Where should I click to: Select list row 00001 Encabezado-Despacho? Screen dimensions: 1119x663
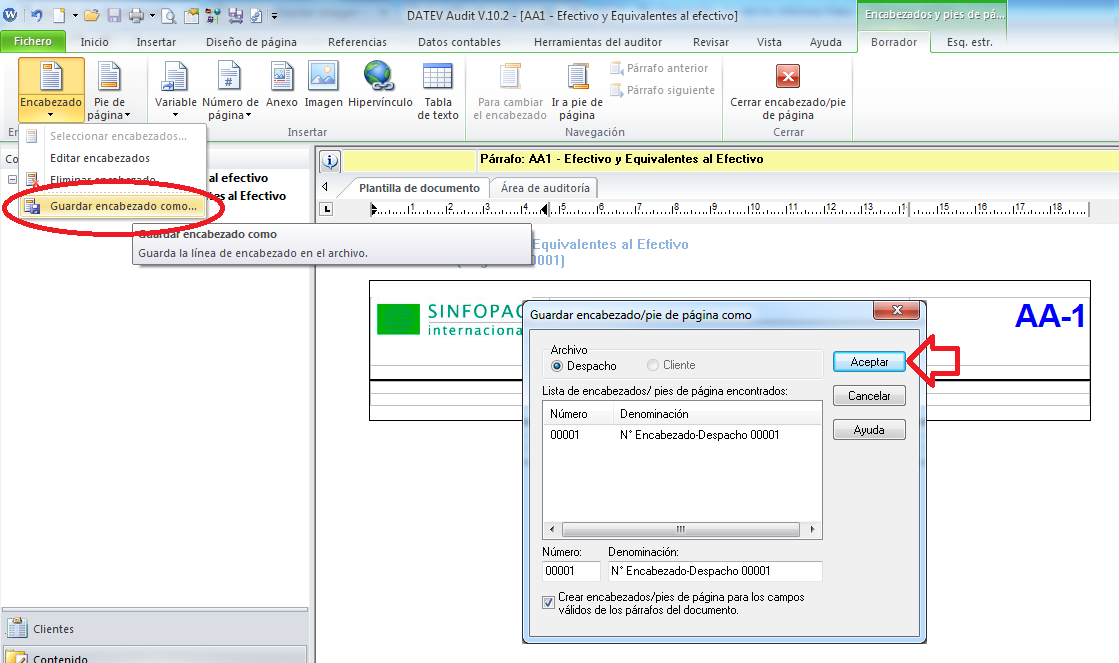coord(682,435)
